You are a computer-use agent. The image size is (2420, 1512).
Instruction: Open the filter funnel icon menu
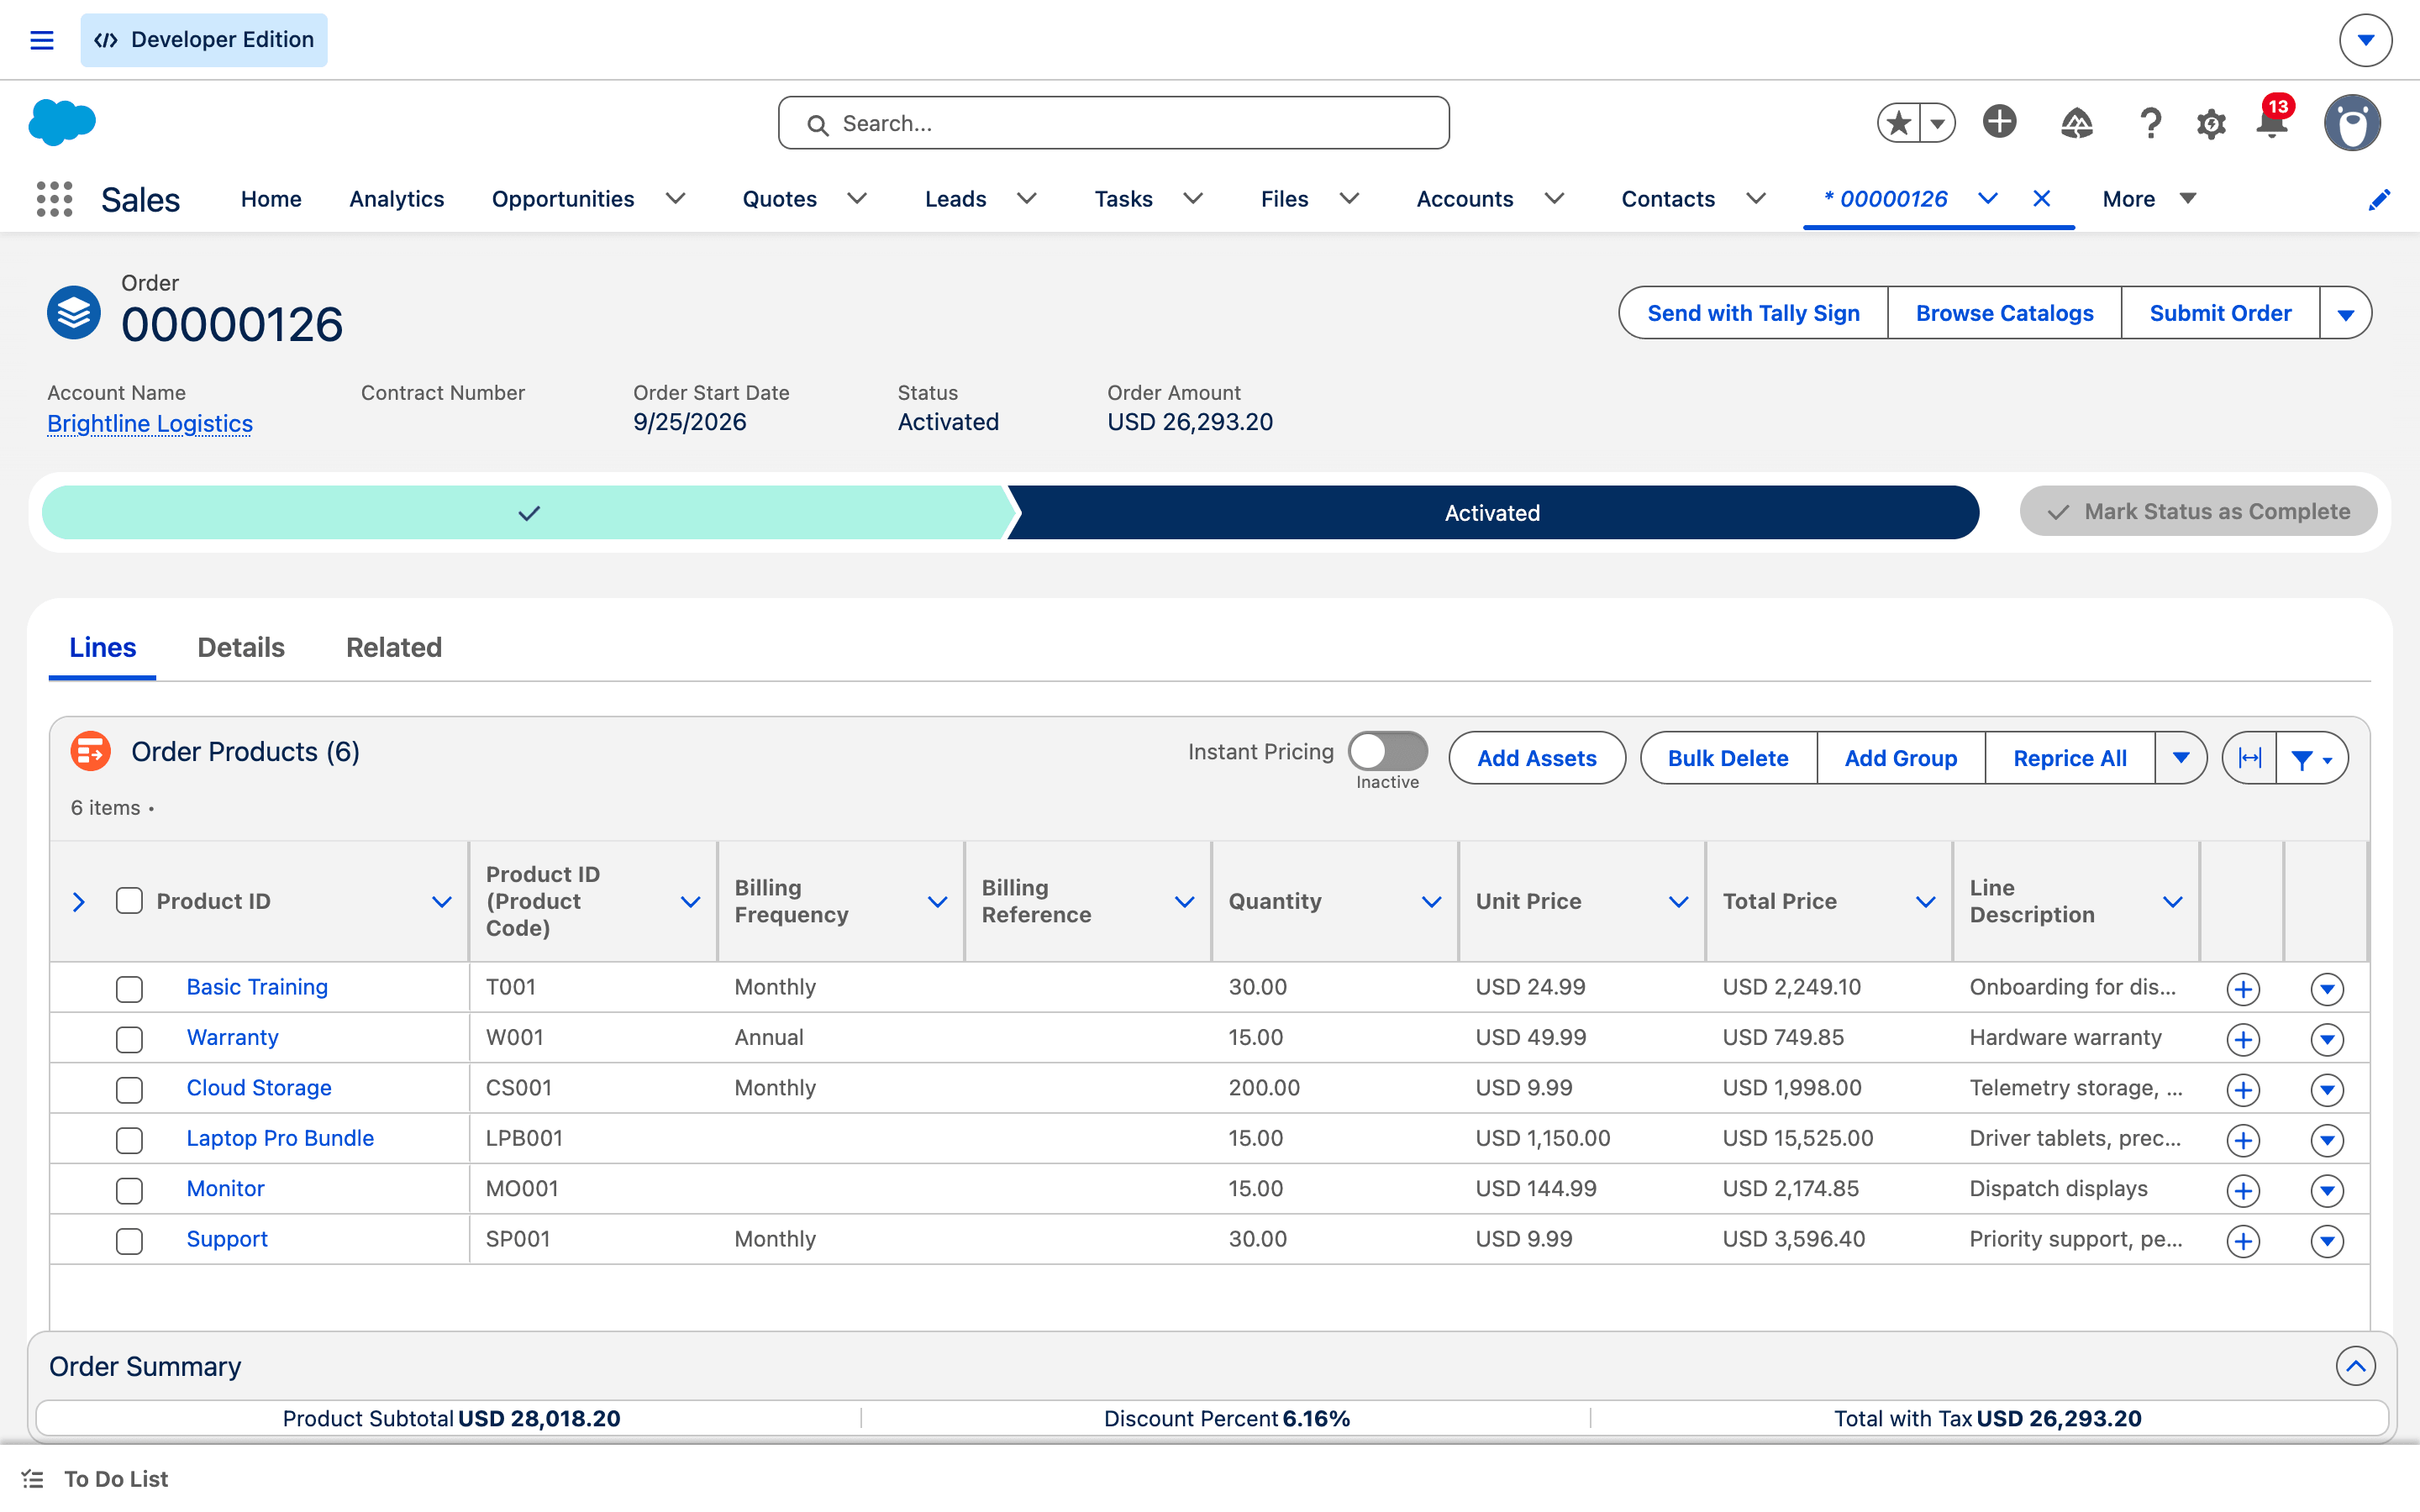(2312, 758)
